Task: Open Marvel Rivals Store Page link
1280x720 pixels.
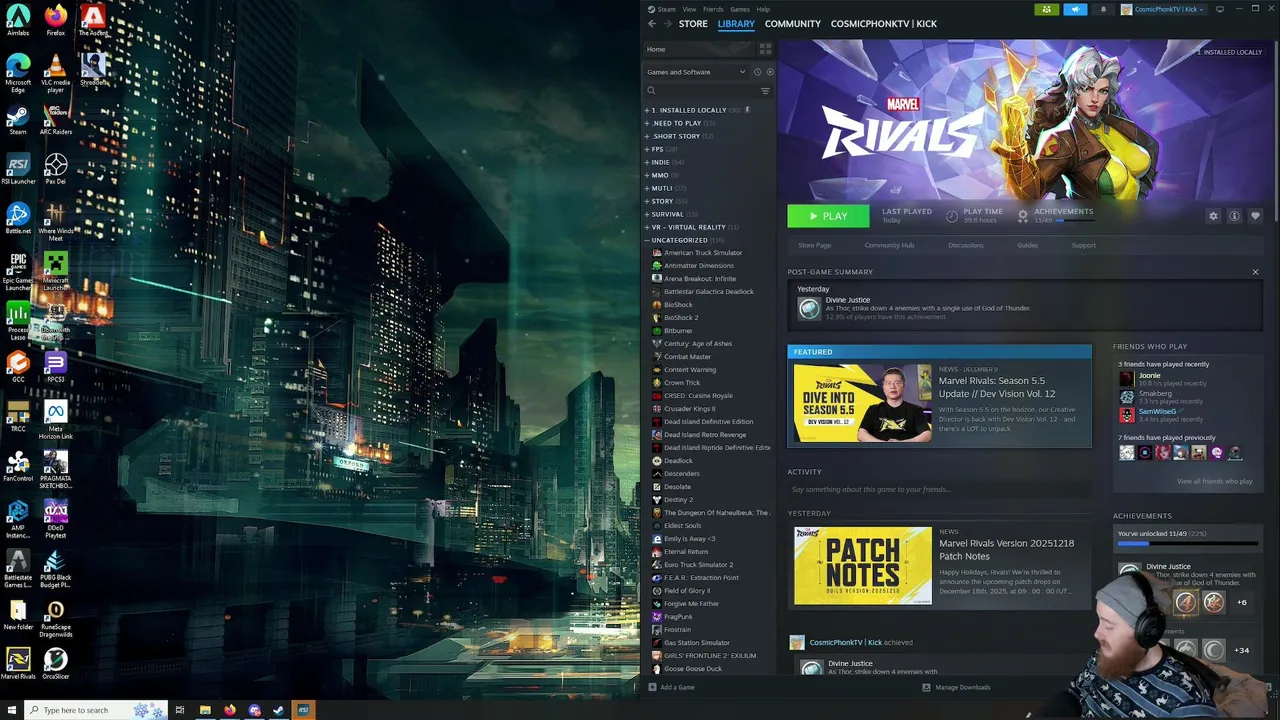Action: (x=815, y=245)
